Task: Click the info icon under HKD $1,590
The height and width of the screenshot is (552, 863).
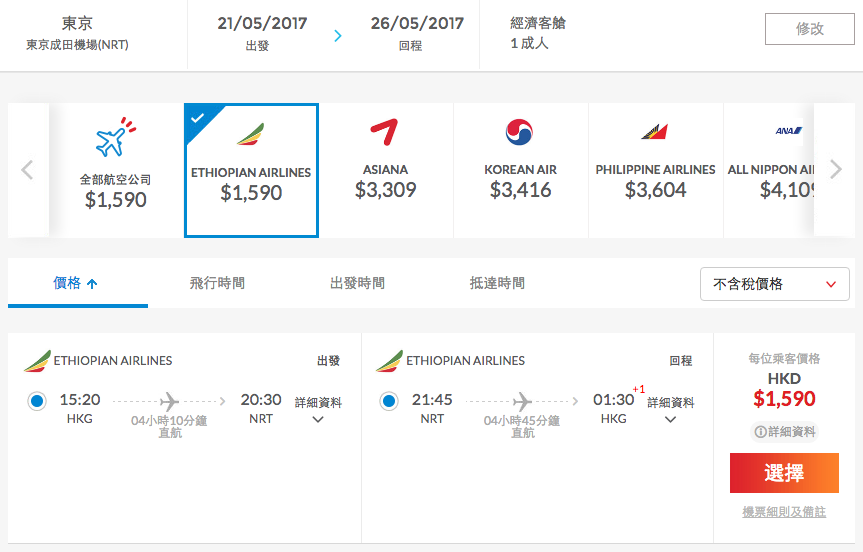Action: pos(760,432)
